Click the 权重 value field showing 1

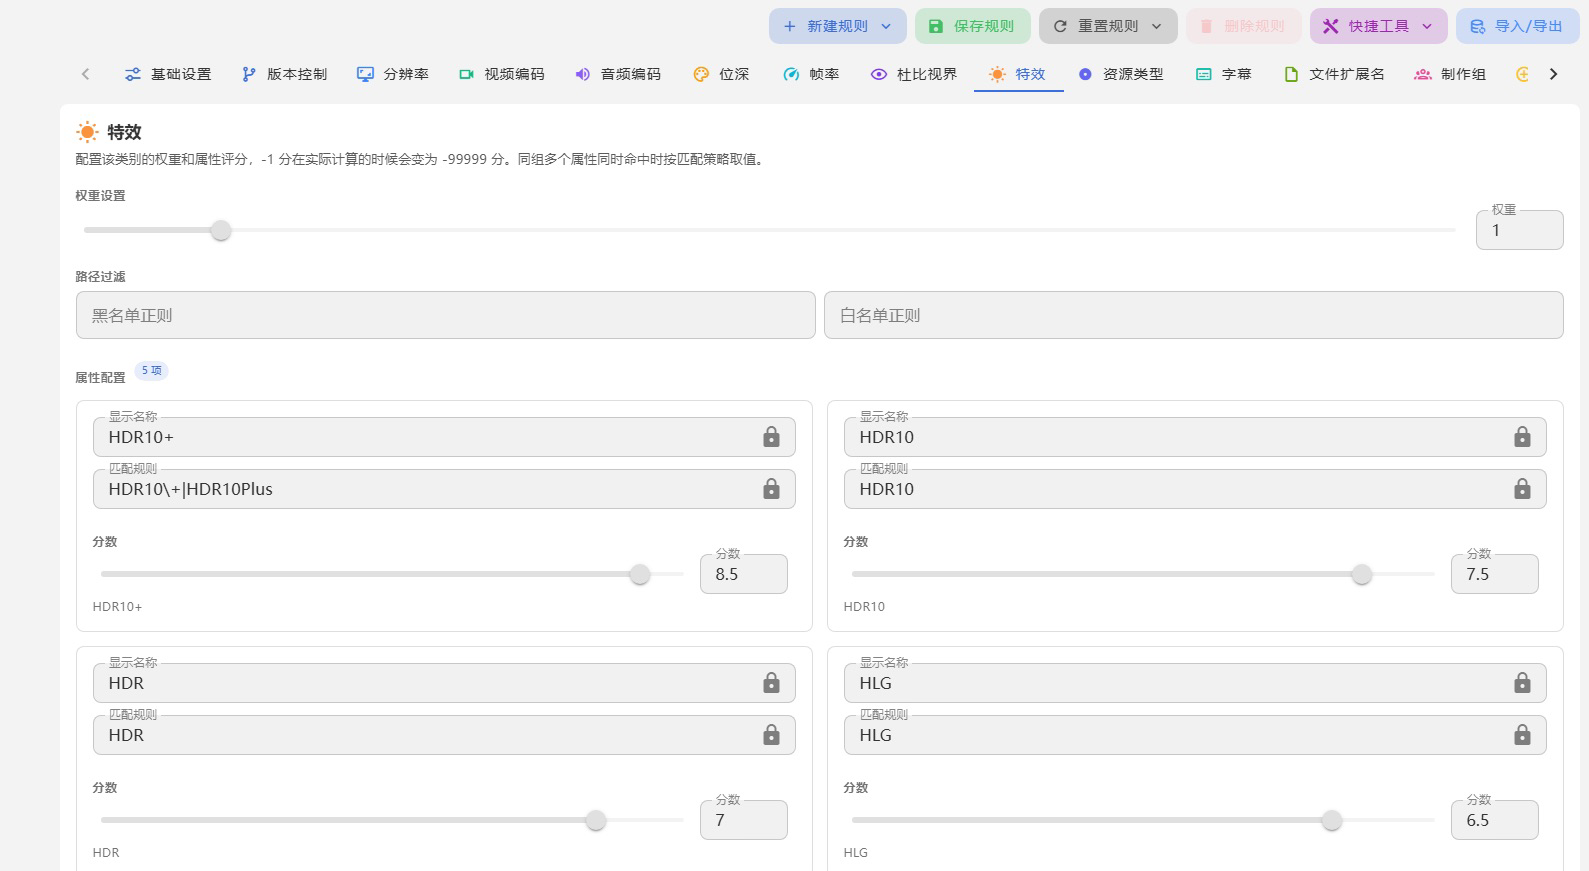point(1520,230)
